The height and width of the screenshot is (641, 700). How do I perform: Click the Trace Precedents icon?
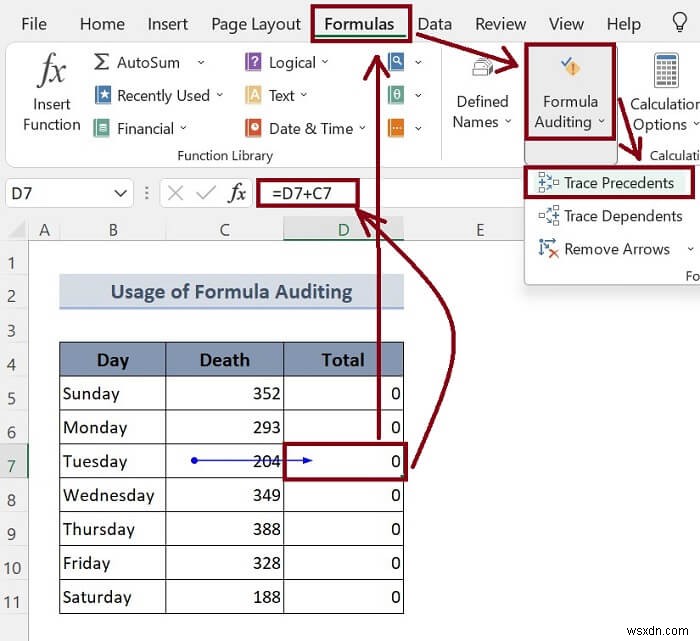coord(548,183)
